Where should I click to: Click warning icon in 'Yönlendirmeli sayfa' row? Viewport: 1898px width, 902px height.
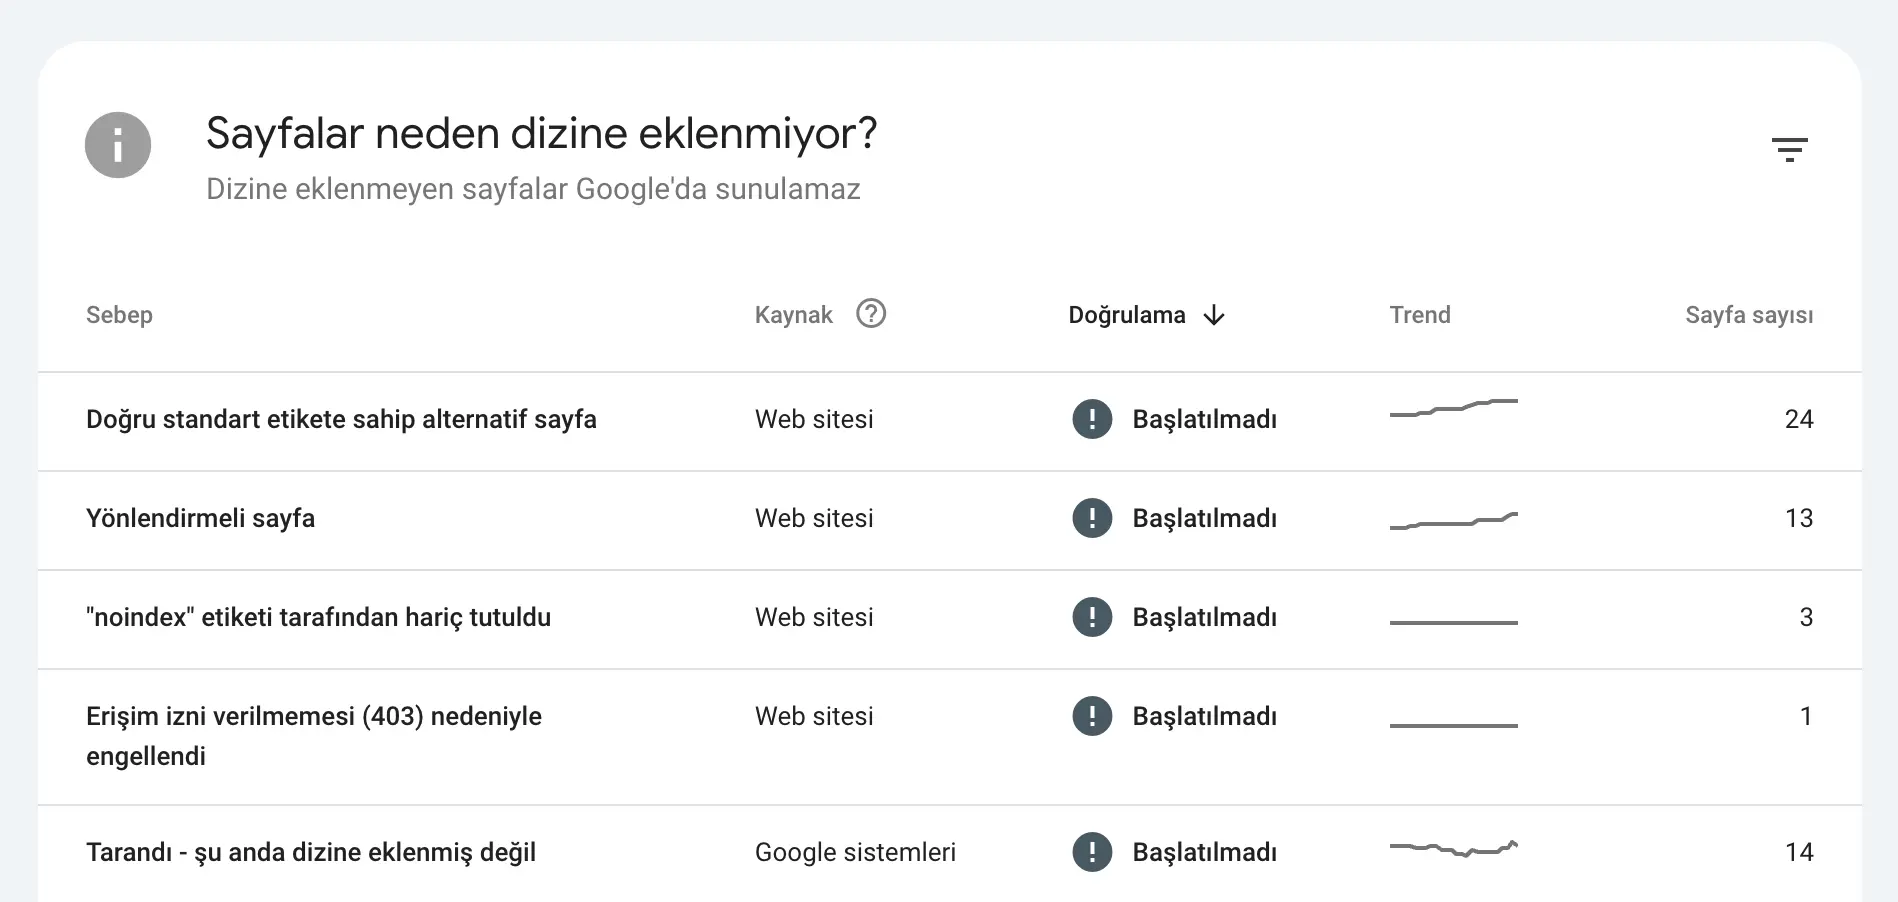pyautogui.click(x=1092, y=518)
